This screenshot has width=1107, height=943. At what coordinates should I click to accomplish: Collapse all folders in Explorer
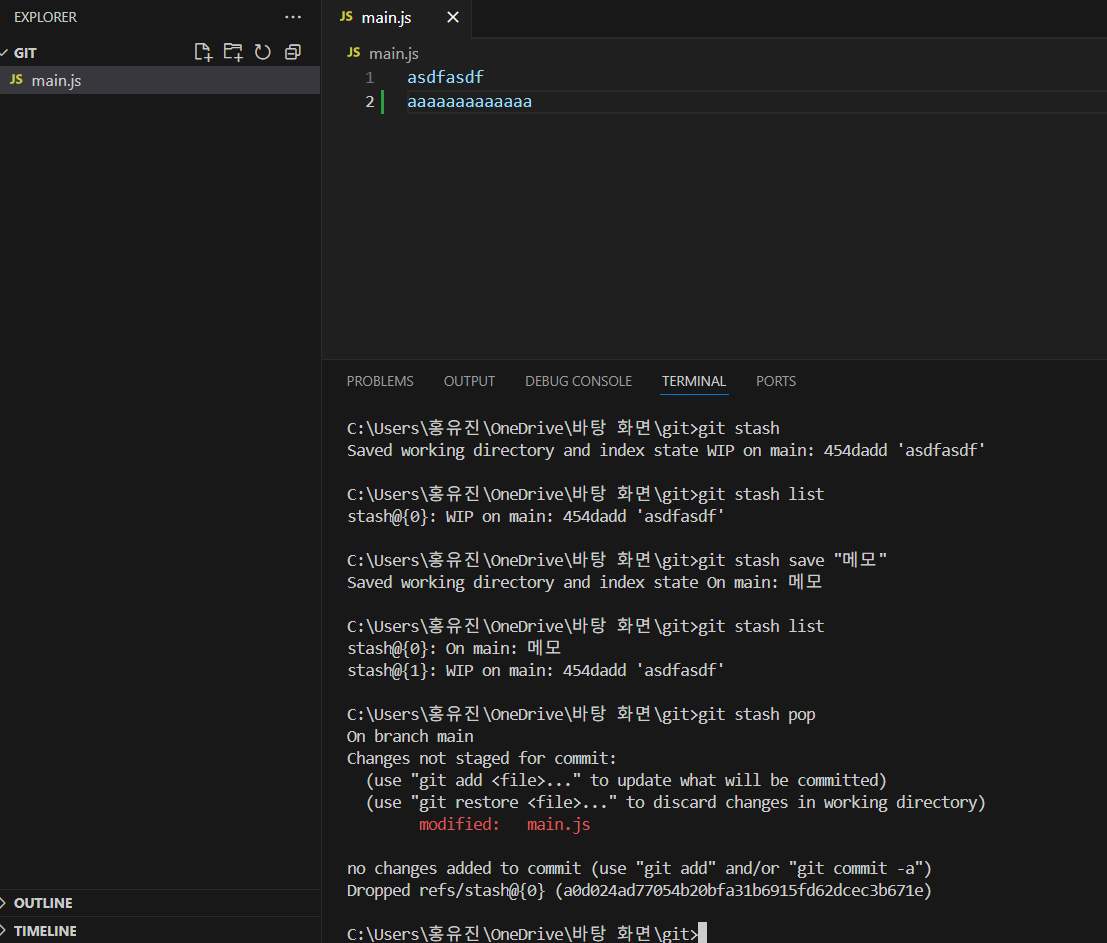point(292,52)
